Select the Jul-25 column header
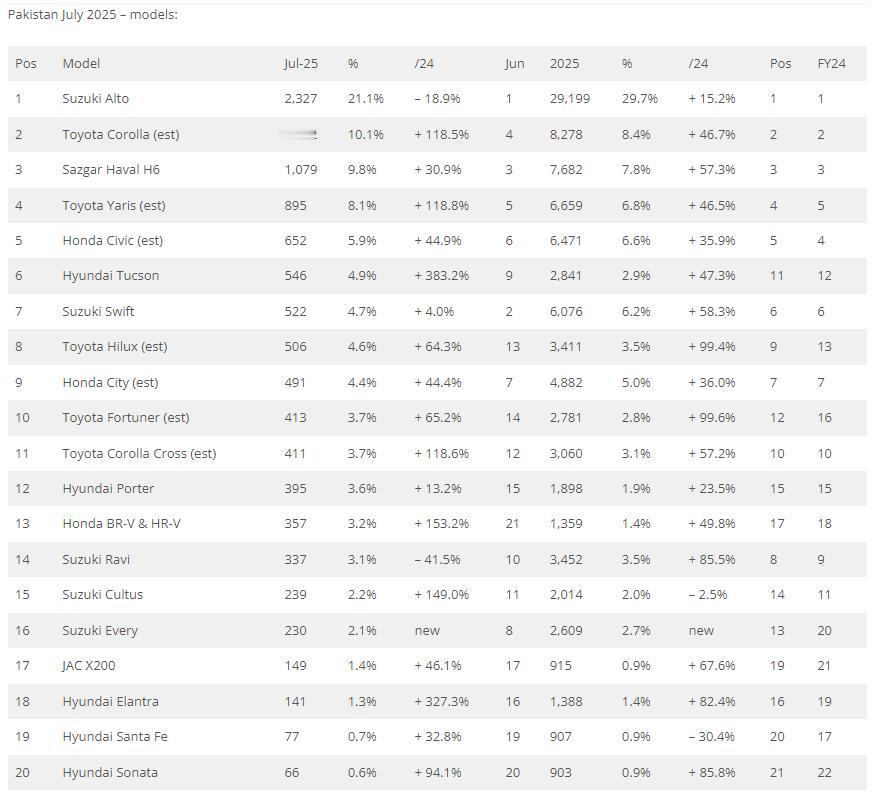The image size is (882, 792). tap(301, 64)
